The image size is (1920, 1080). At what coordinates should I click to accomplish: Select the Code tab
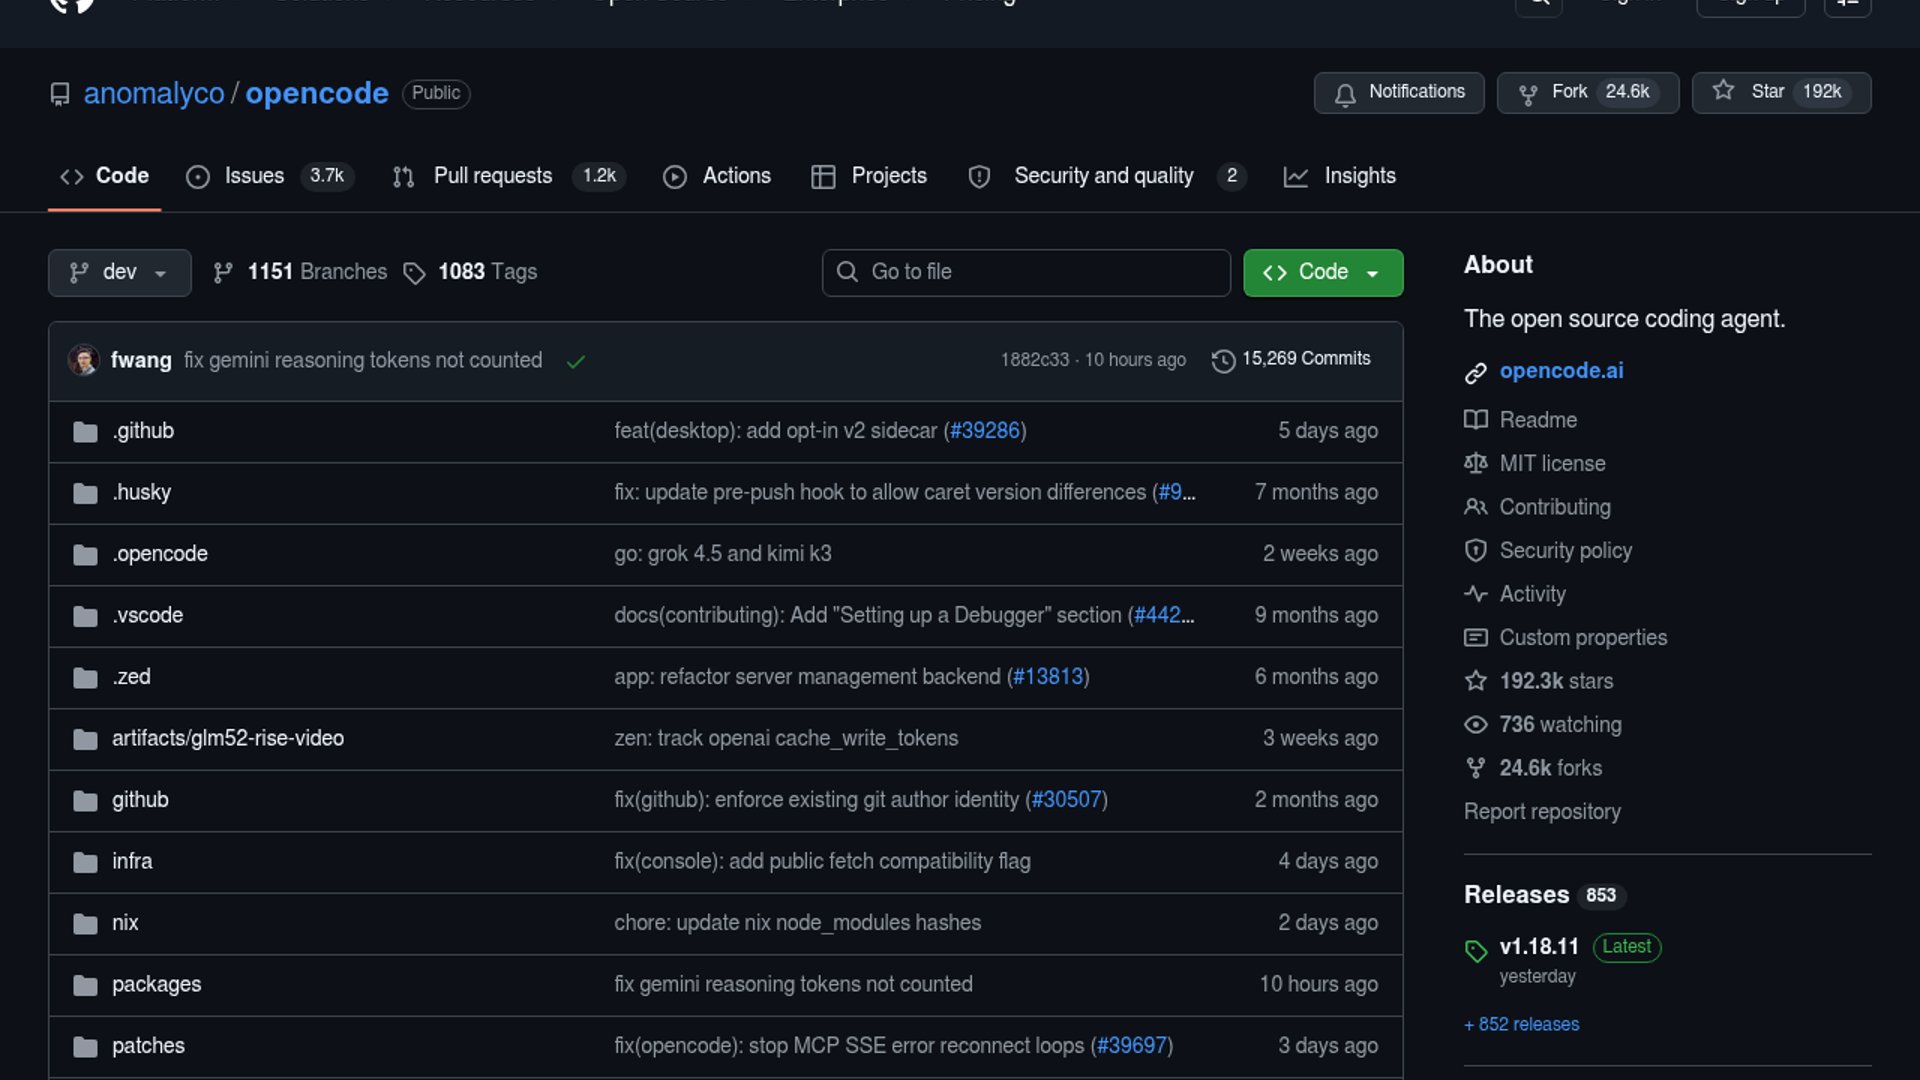[x=104, y=176]
